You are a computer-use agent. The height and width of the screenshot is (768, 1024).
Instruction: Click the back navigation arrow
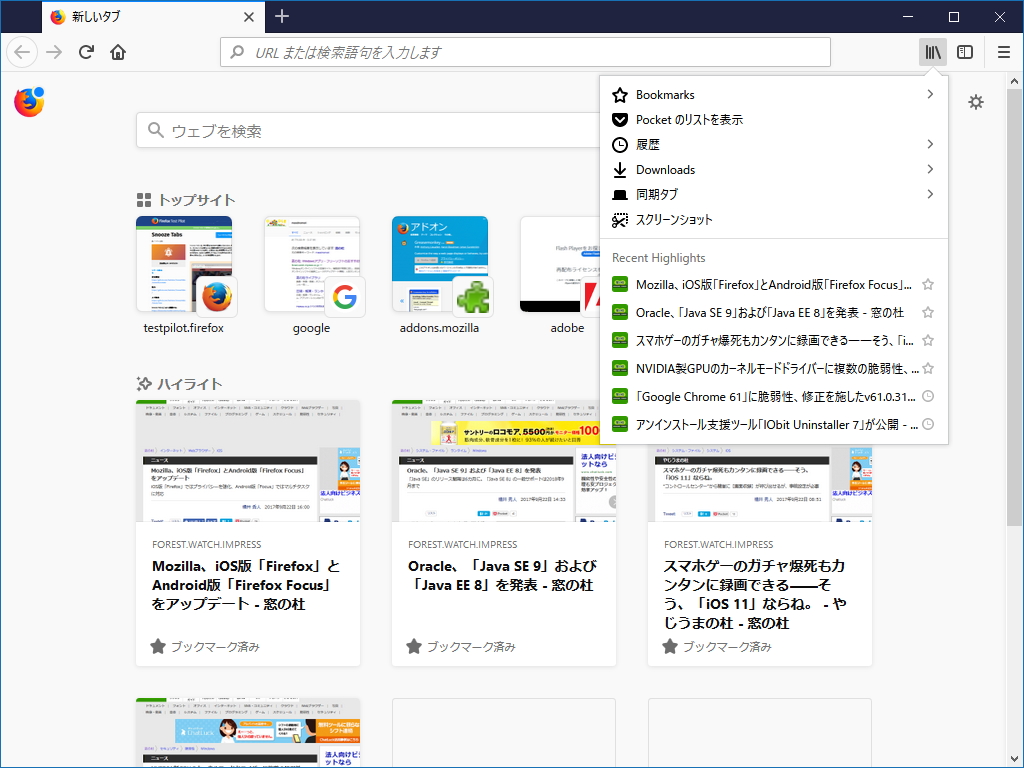tap(22, 51)
